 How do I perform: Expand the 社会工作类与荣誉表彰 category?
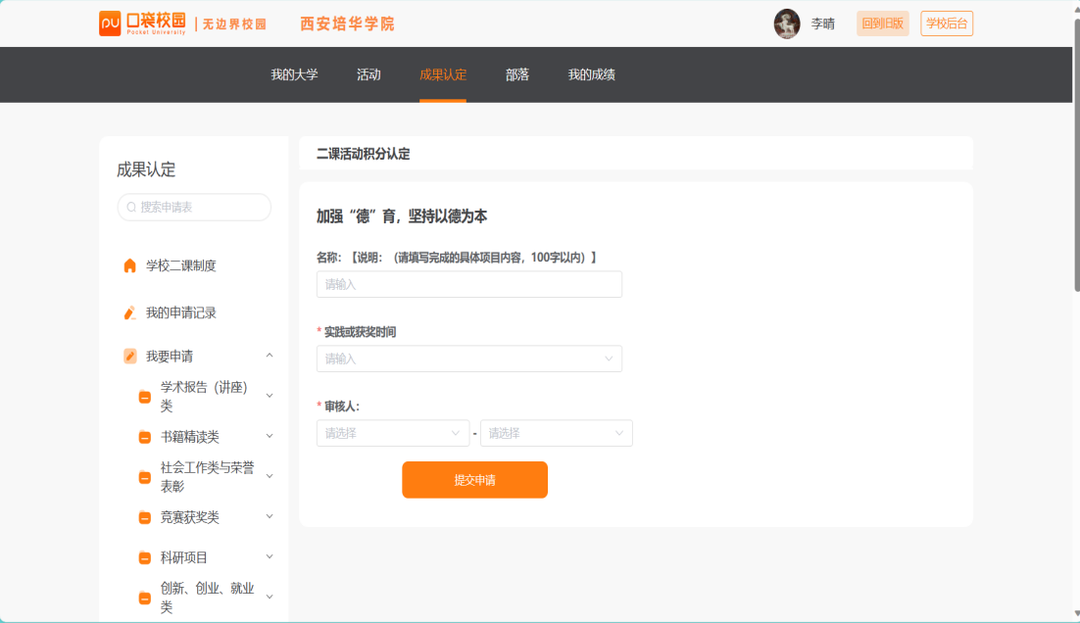tap(269, 476)
